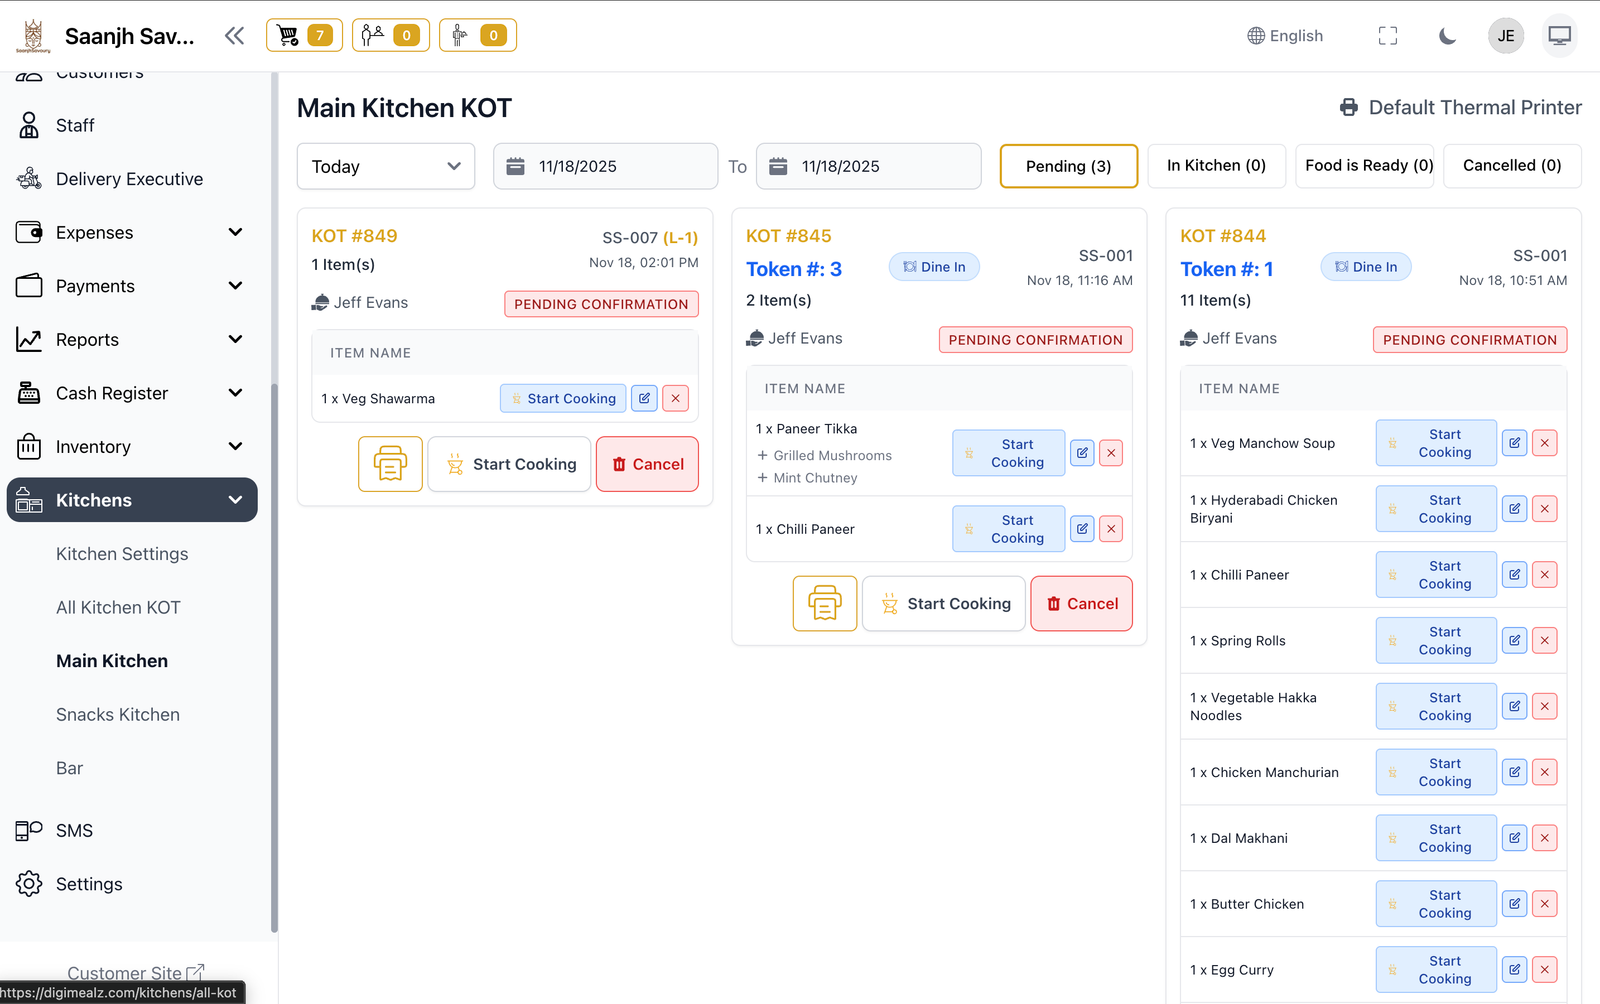Enter fullscreen mode using the expand icon
The image size is (1600, 1004).
[x=1387, y=36]
